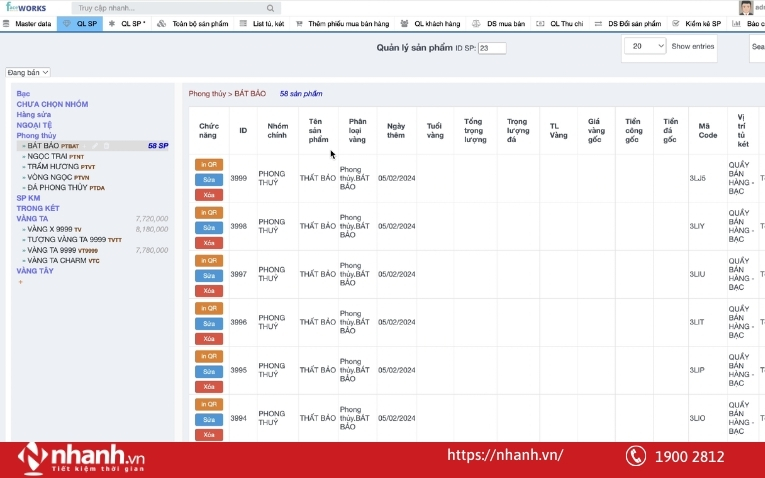Screen dimensions: 765x478
Task: Click the trash icon beside BÁT BẢO
Action: tap(107, 146)
